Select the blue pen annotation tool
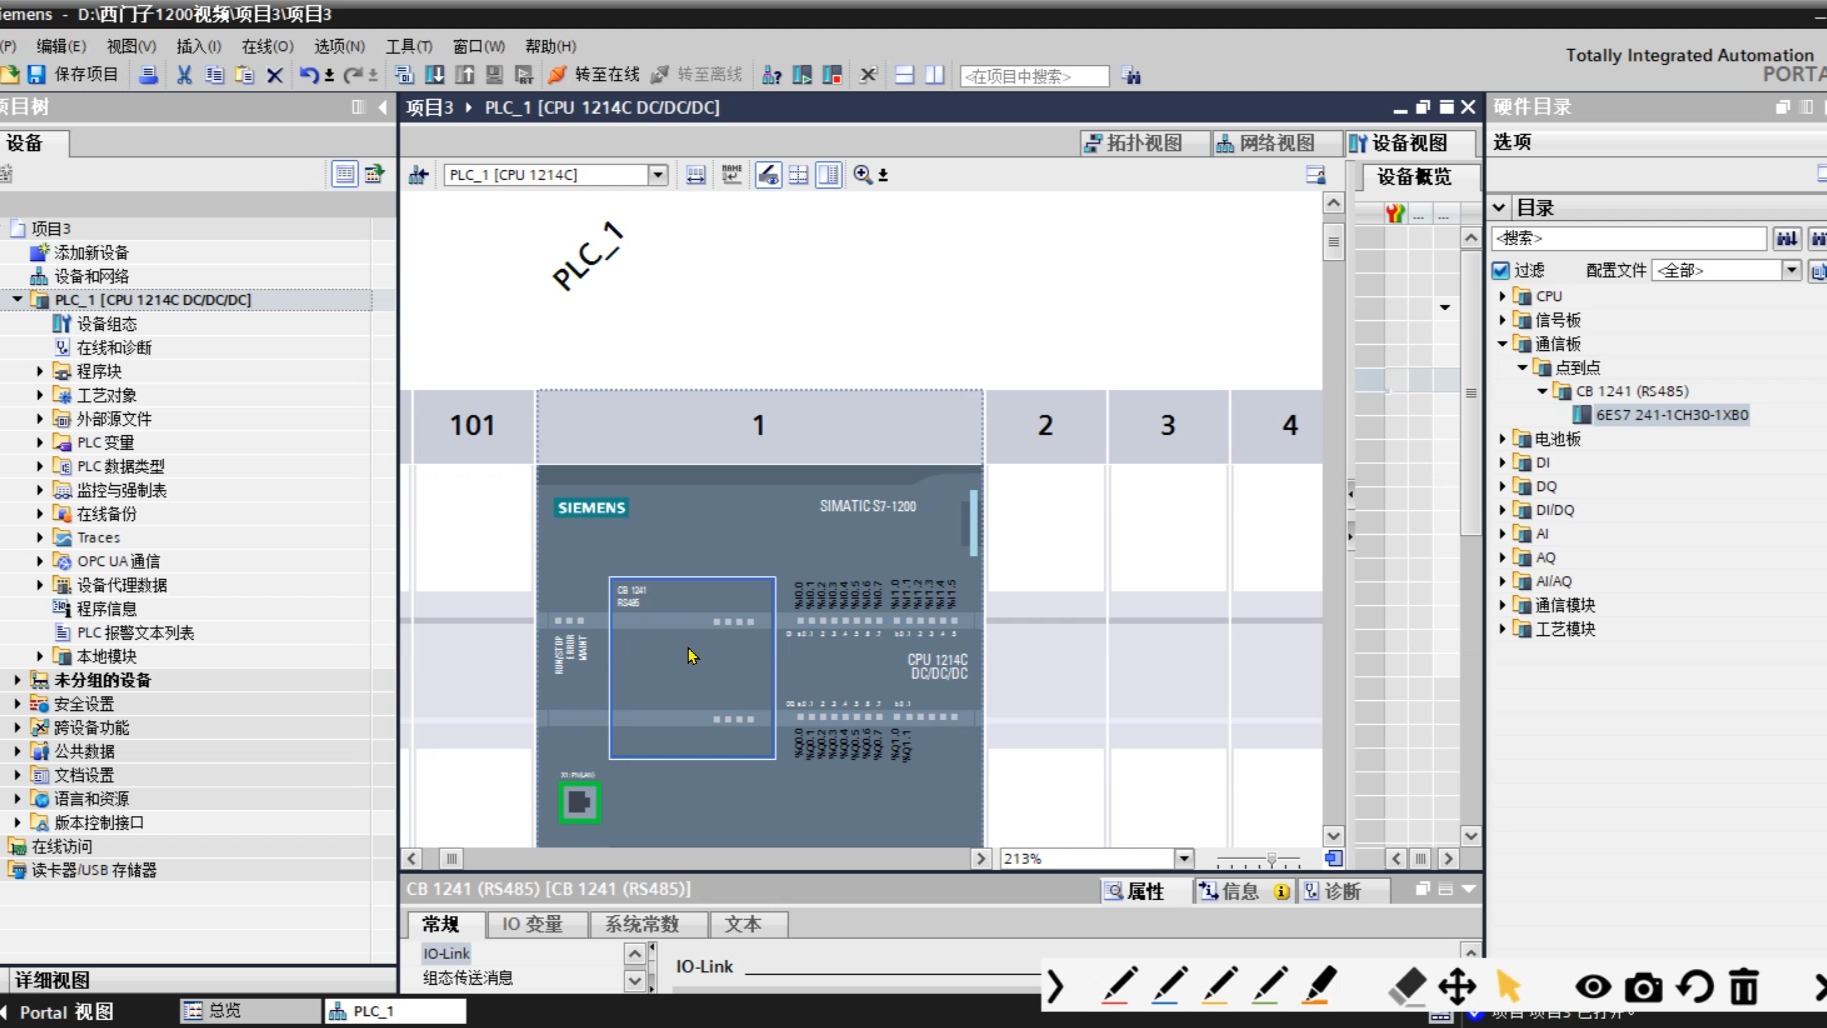 [1169, 986]
